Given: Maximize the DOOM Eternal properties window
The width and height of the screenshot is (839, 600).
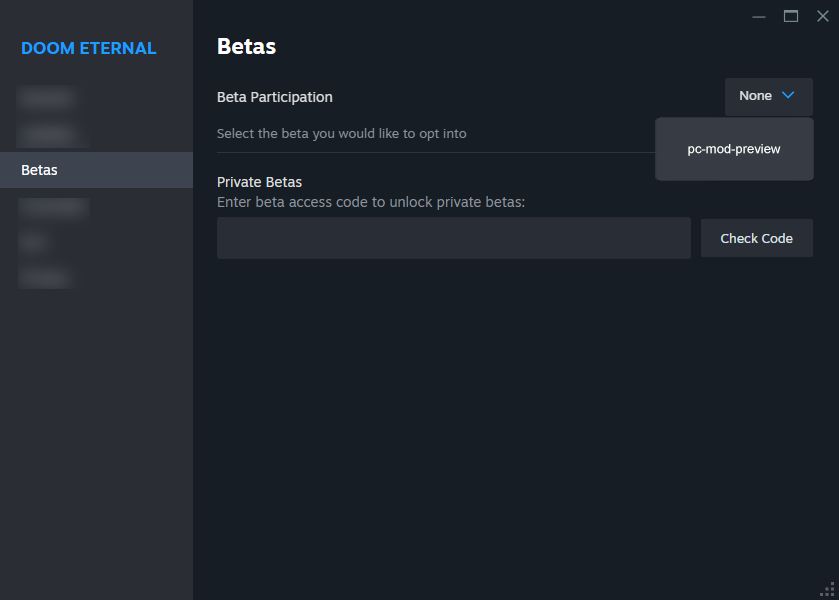Looking at the screenshot, I should tap(791, 16).
